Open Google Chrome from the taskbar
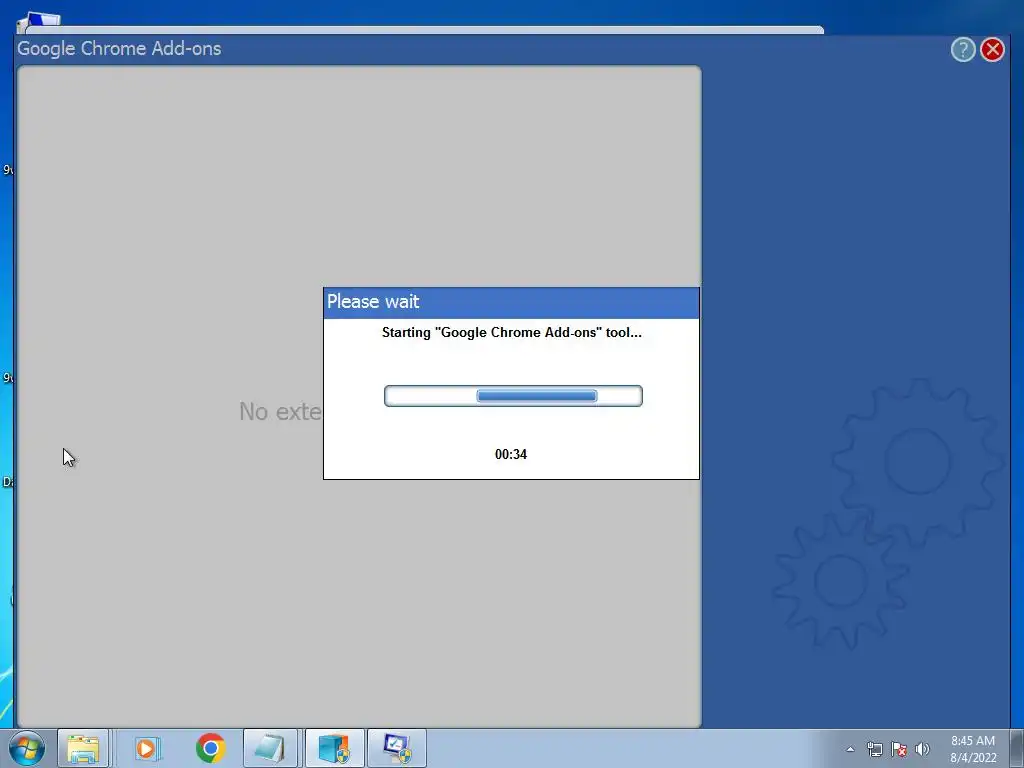The height and width of the screenshot is (768, 1024). [210, 748]
